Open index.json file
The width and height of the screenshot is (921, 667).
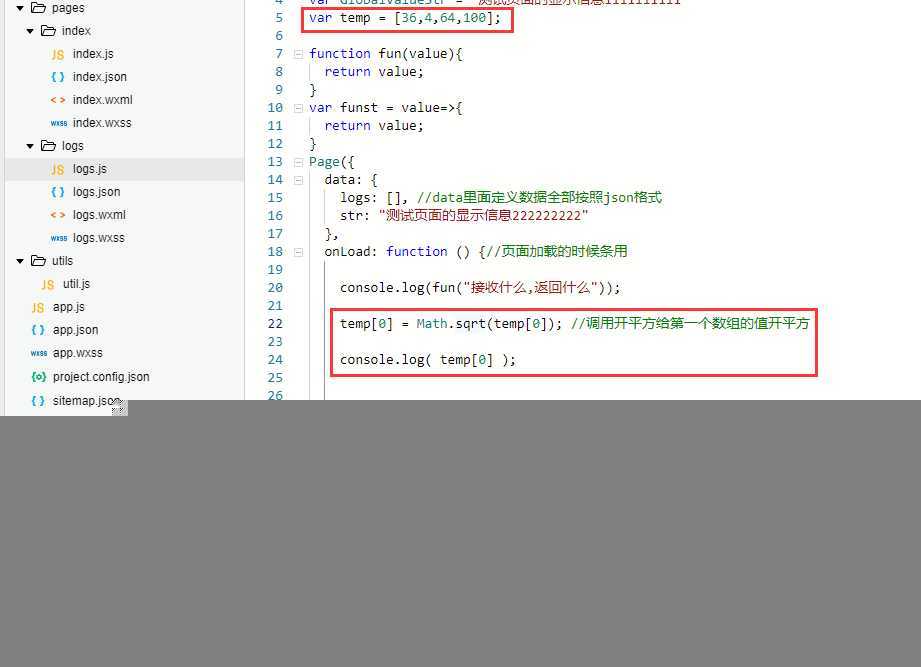(x=100, y=77)
